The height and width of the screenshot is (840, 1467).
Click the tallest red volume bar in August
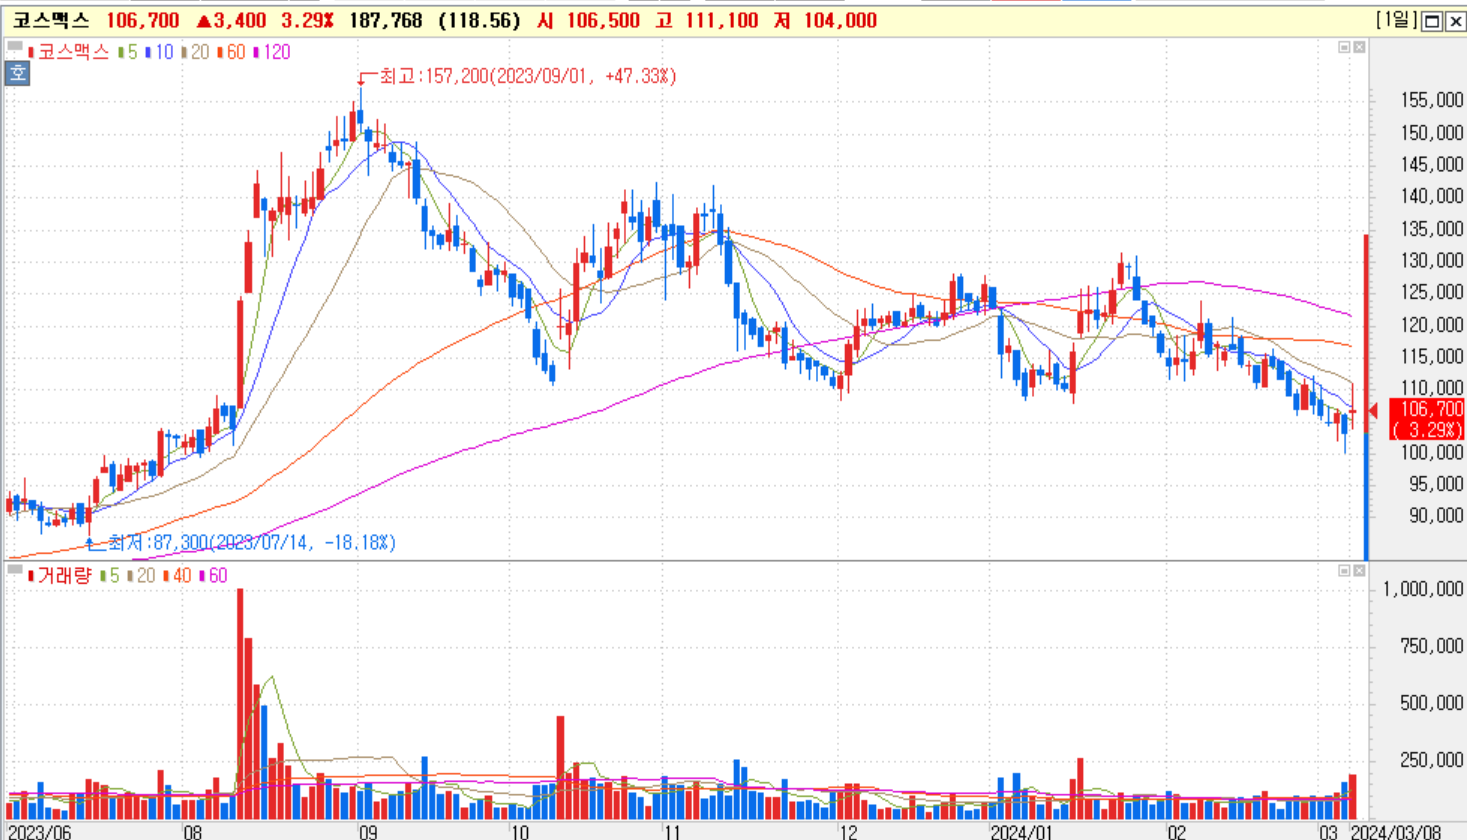(241, 704)
